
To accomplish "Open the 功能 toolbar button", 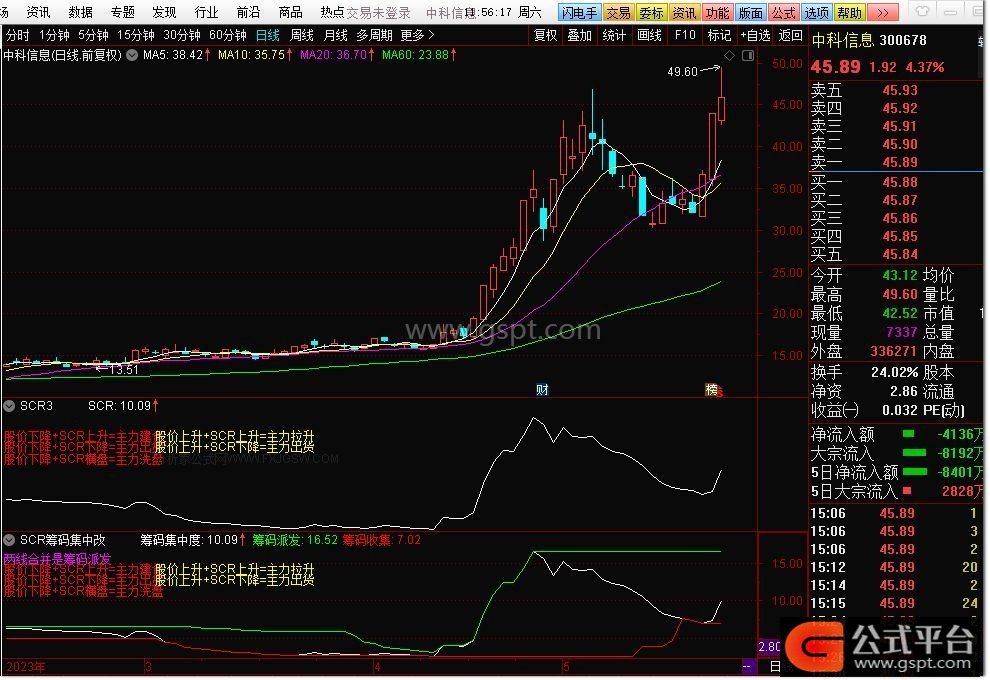I will tap(719, 13).
